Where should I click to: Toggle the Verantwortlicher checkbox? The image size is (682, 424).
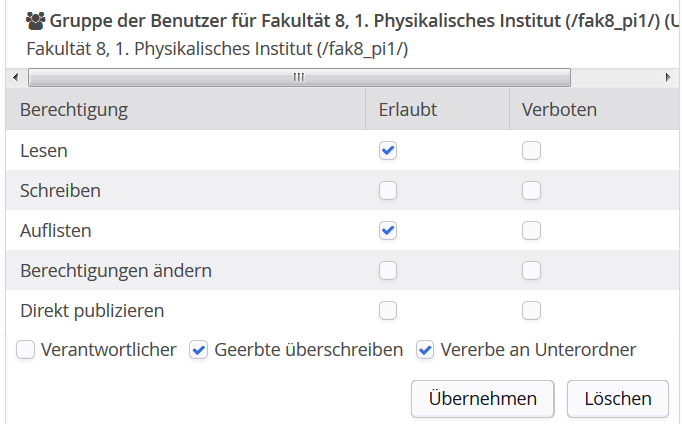25,350
